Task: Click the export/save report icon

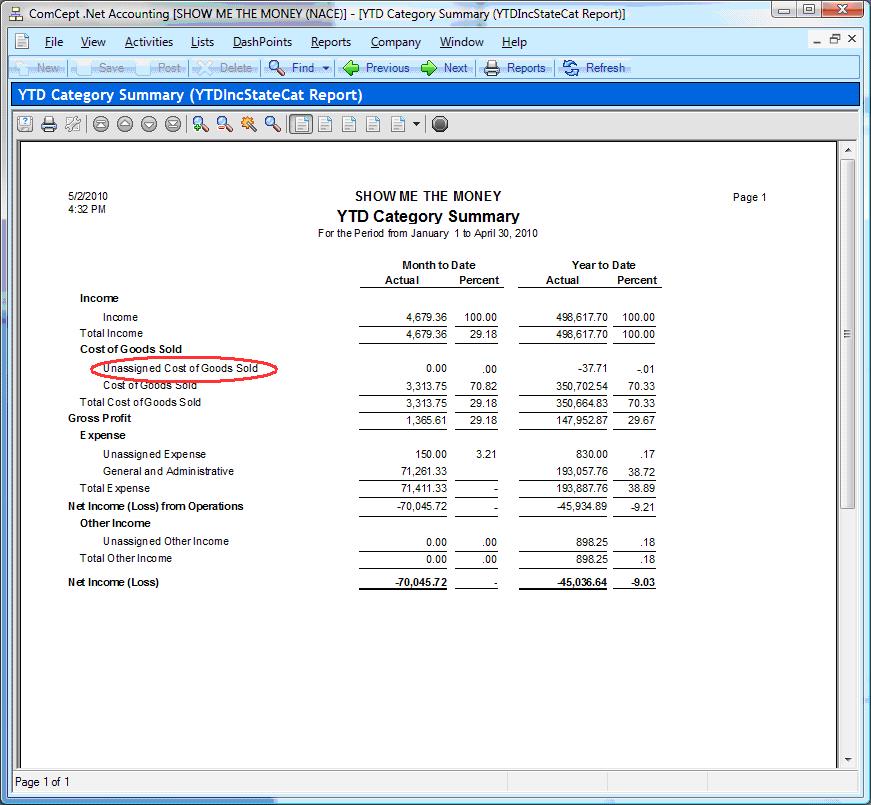Action: (24, 124)
